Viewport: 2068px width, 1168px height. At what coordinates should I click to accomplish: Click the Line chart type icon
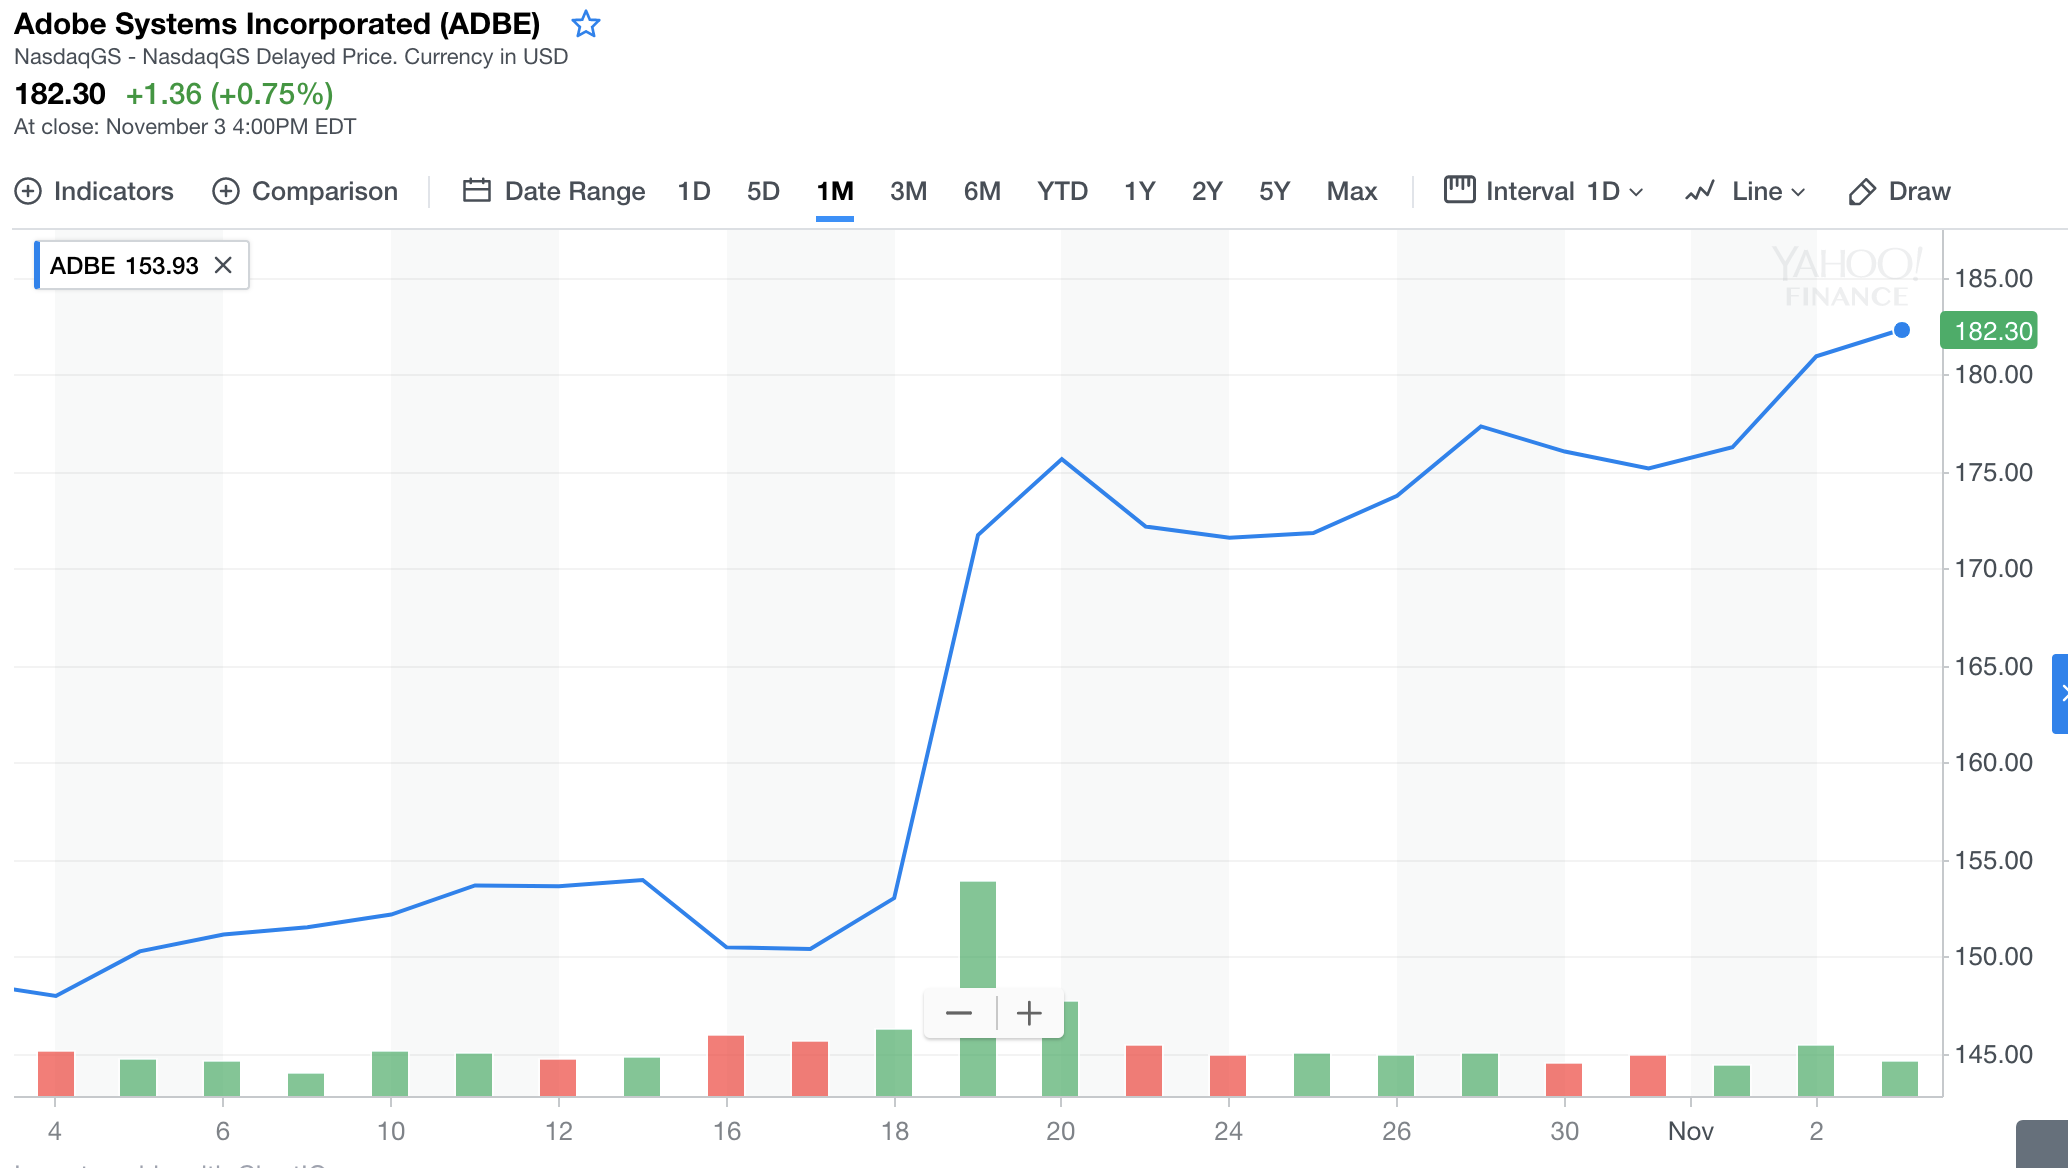[x=1700, y=191]
